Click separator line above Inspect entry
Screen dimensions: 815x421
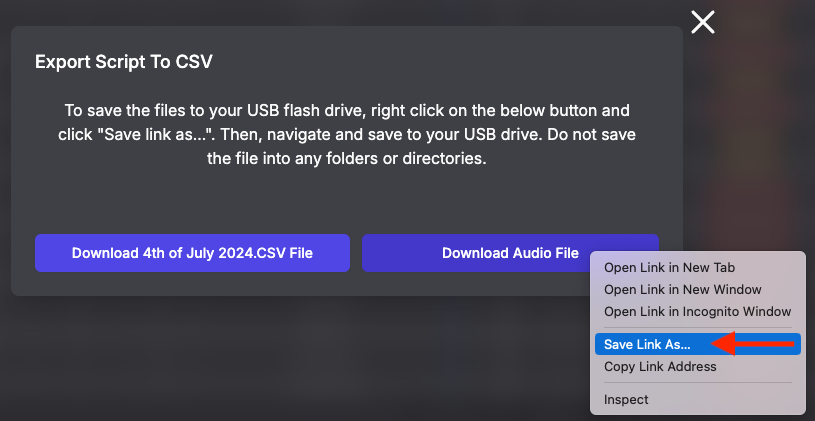tap(697, 383)
